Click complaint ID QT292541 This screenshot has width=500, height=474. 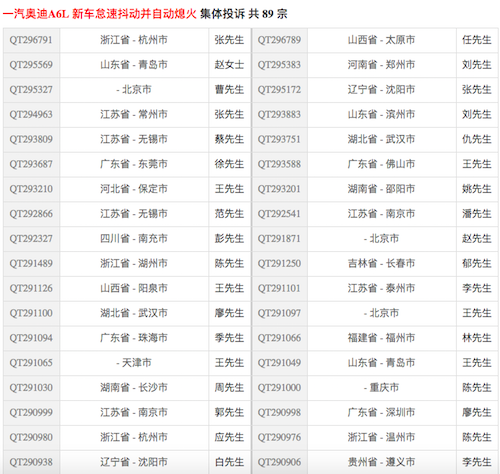click(279, 214)
